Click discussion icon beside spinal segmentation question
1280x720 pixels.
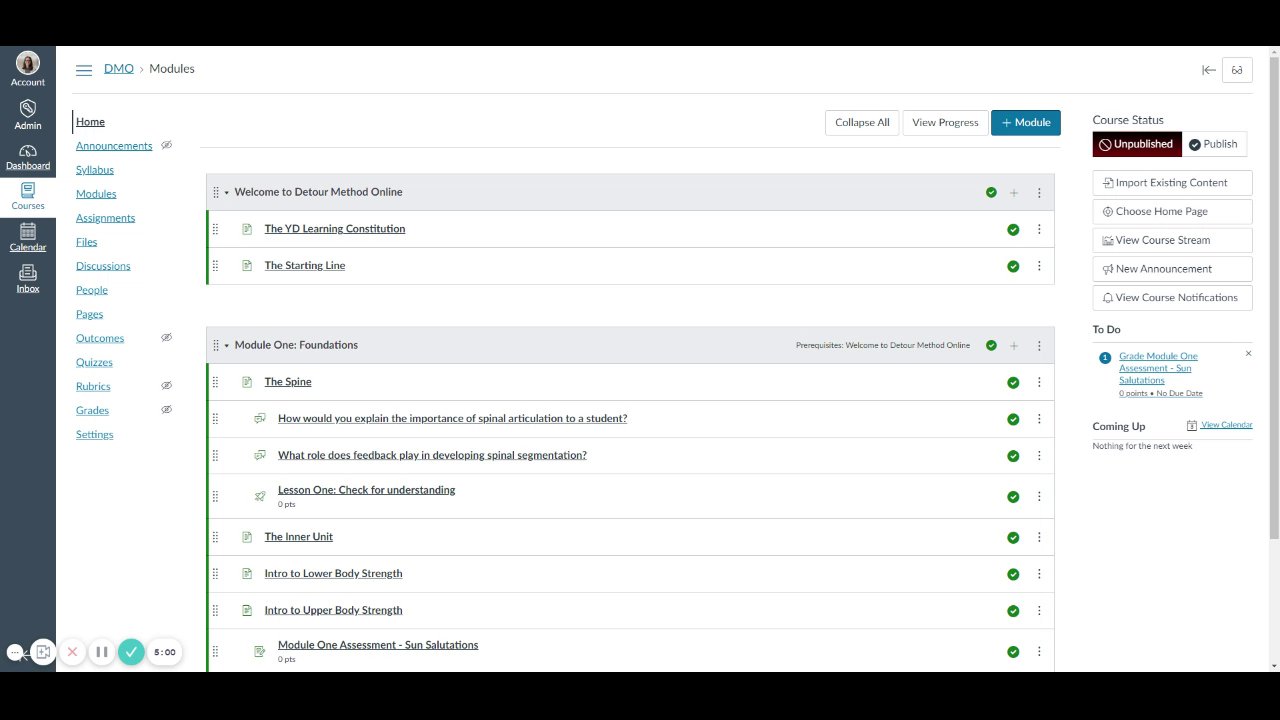coord(260,455)
